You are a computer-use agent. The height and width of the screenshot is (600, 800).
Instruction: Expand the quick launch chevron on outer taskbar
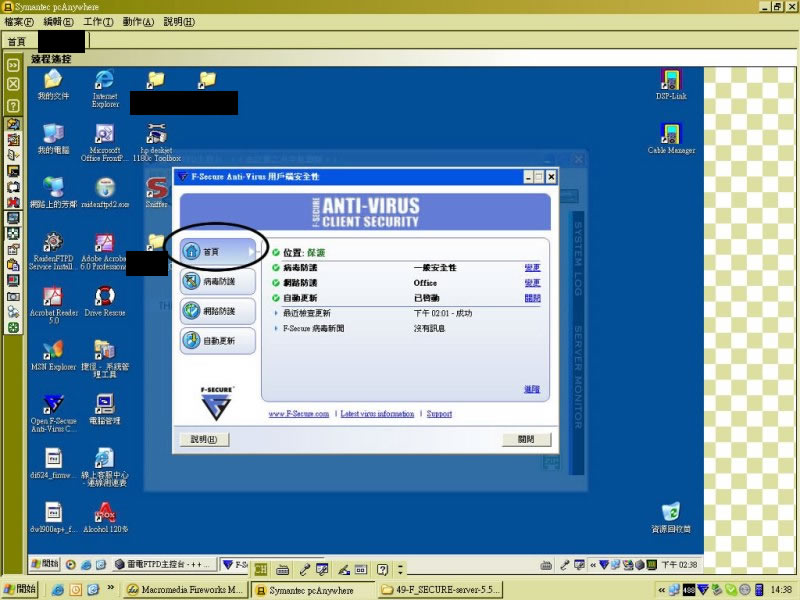click(111, 588)
